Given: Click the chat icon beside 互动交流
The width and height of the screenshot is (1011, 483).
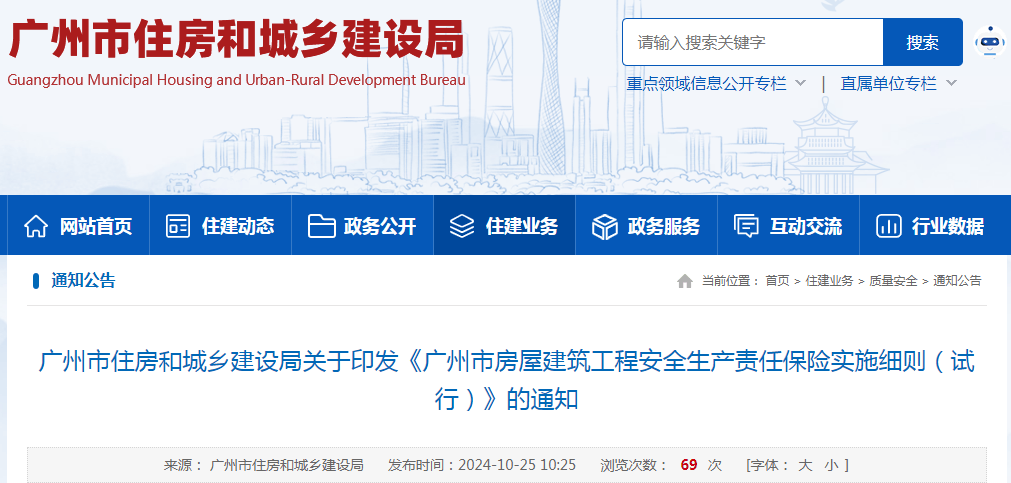Looking at the screenshot, I should click(747, 226).
